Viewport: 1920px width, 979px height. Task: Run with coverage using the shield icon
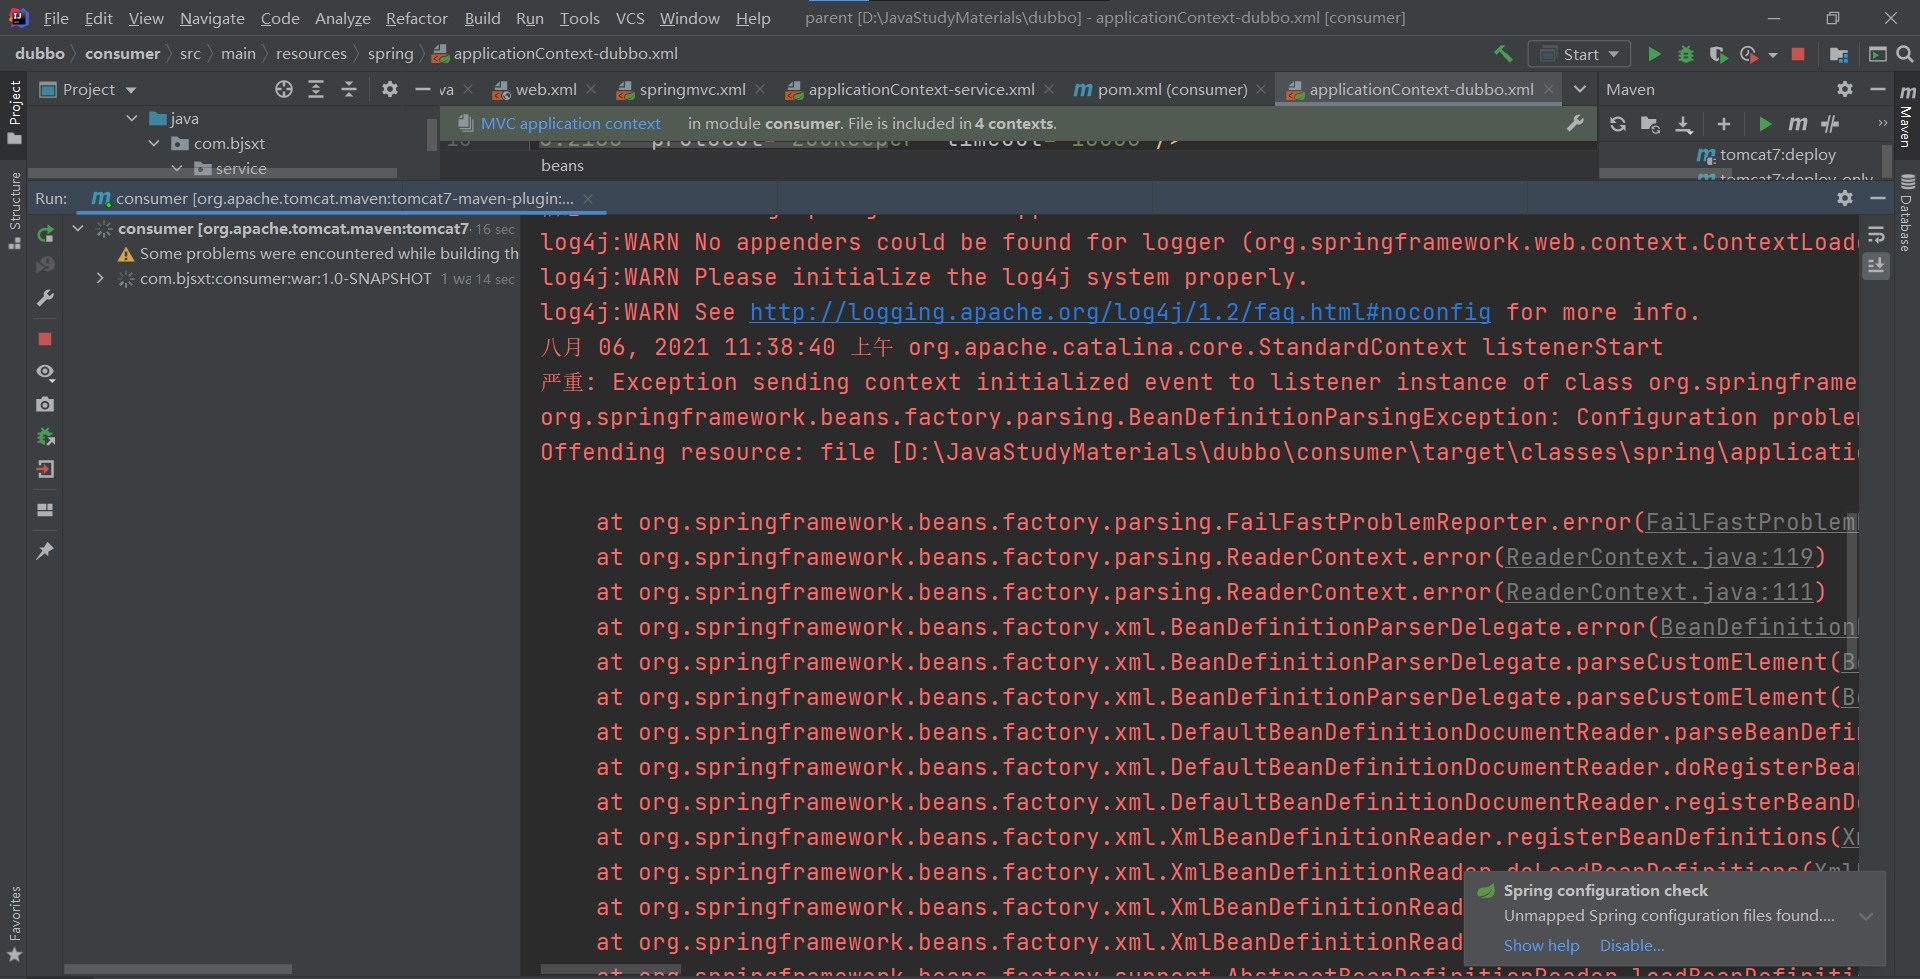point(1718,54)
